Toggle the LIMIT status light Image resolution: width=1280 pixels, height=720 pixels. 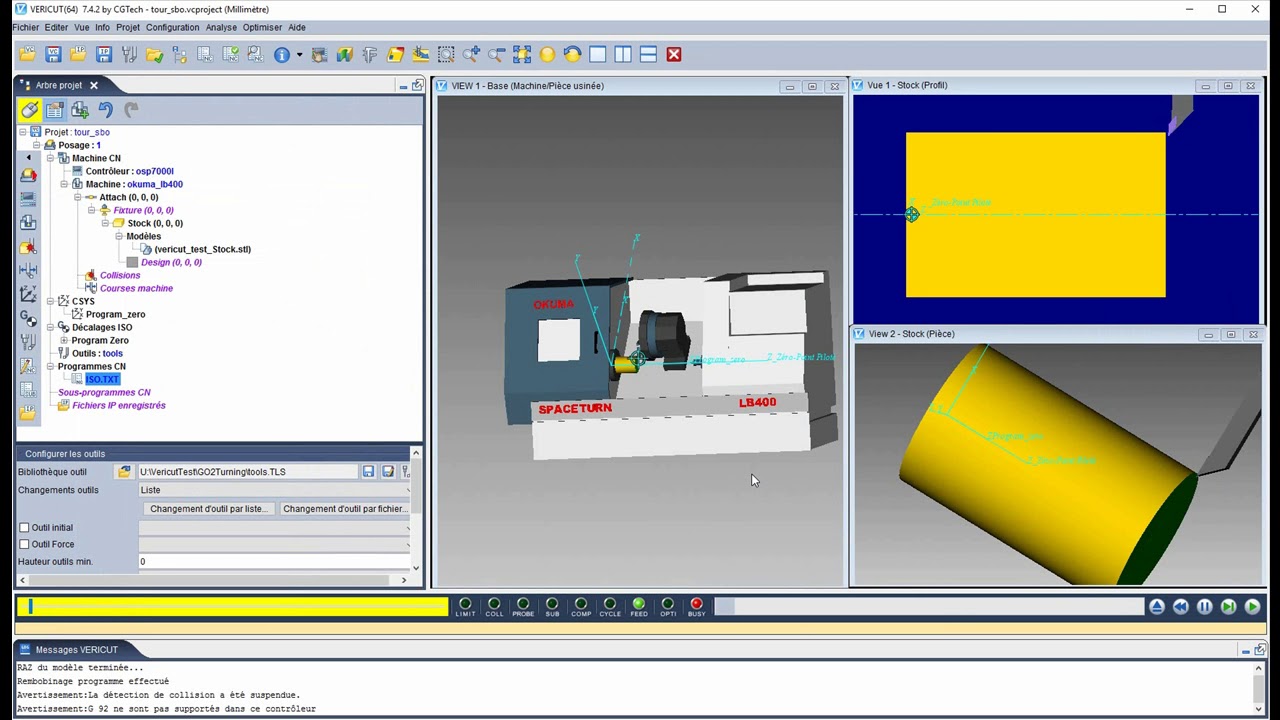coord(465,604)
